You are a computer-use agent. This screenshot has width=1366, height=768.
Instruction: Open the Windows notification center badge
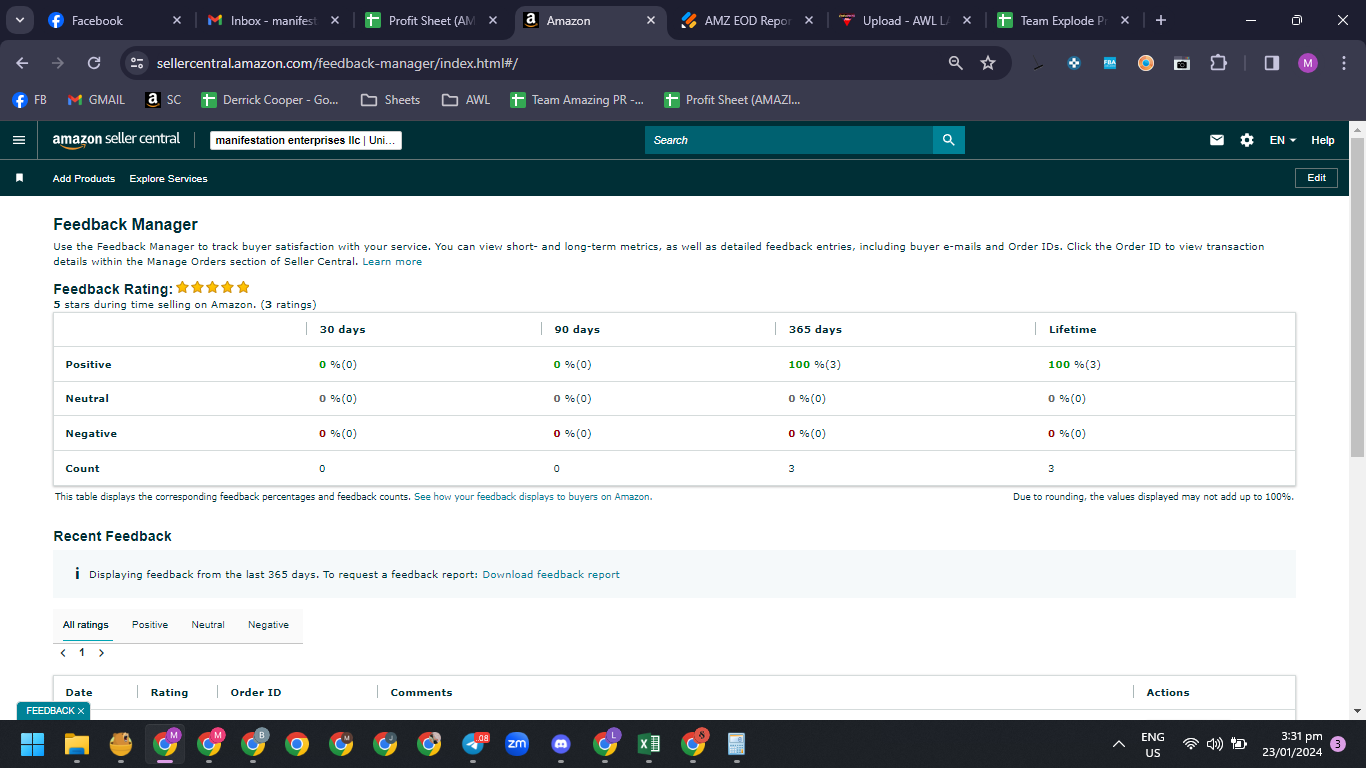pyautogui.click(x=1338, y=744)
